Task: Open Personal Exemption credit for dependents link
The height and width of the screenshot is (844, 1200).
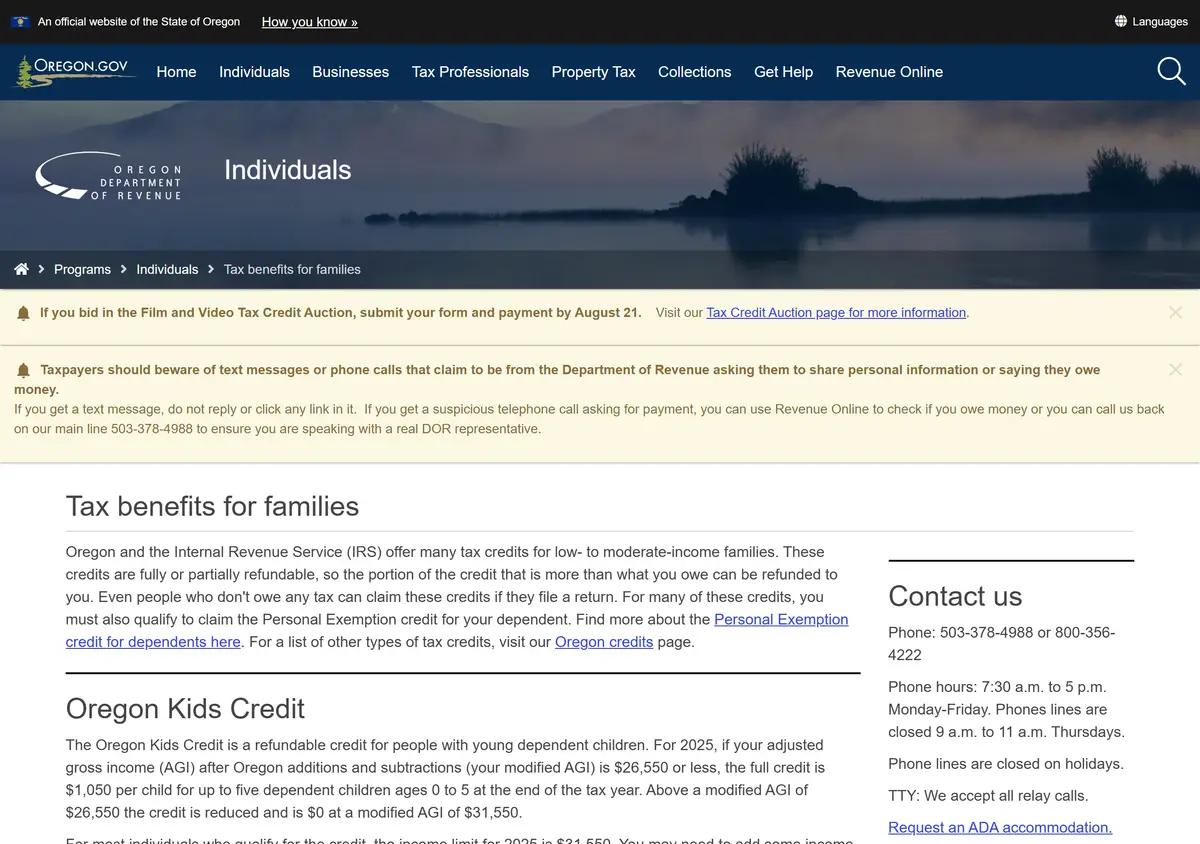Action: (457, 631)
